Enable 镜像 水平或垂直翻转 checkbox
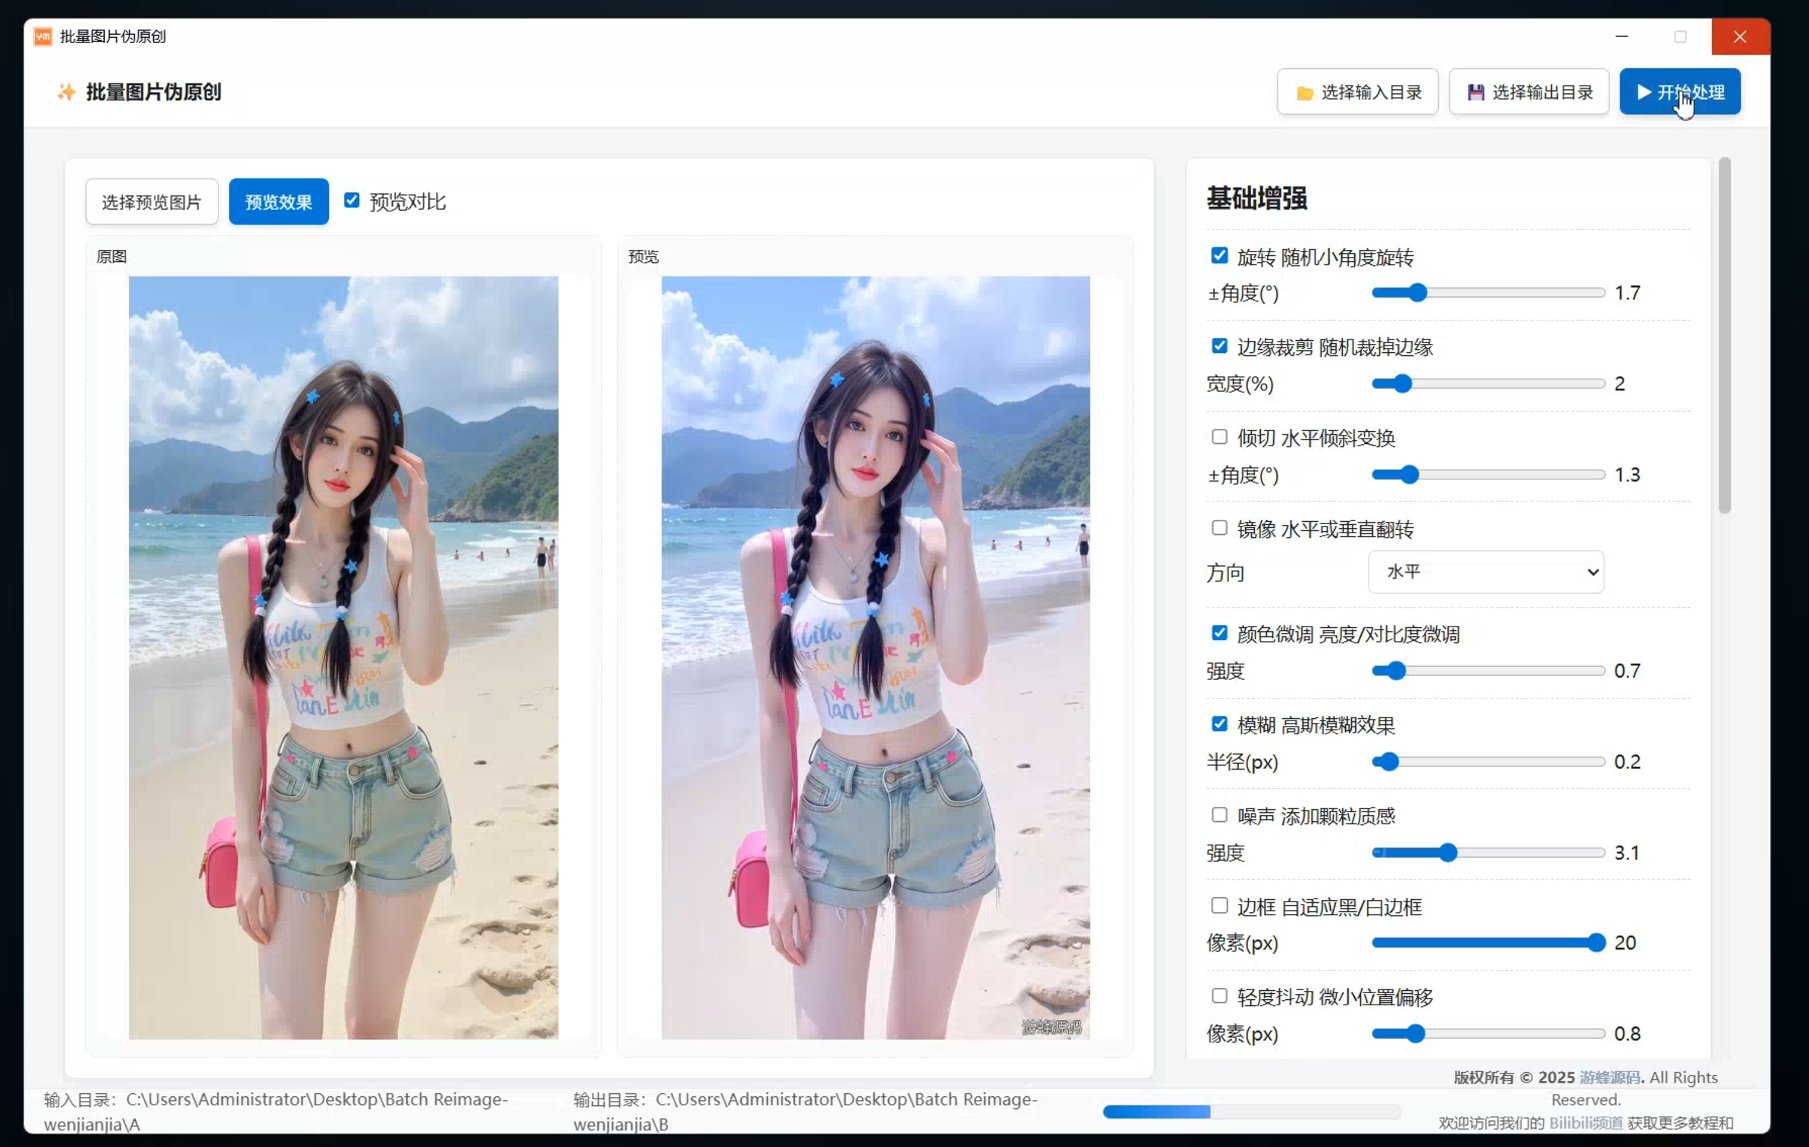 point(1219,528)
